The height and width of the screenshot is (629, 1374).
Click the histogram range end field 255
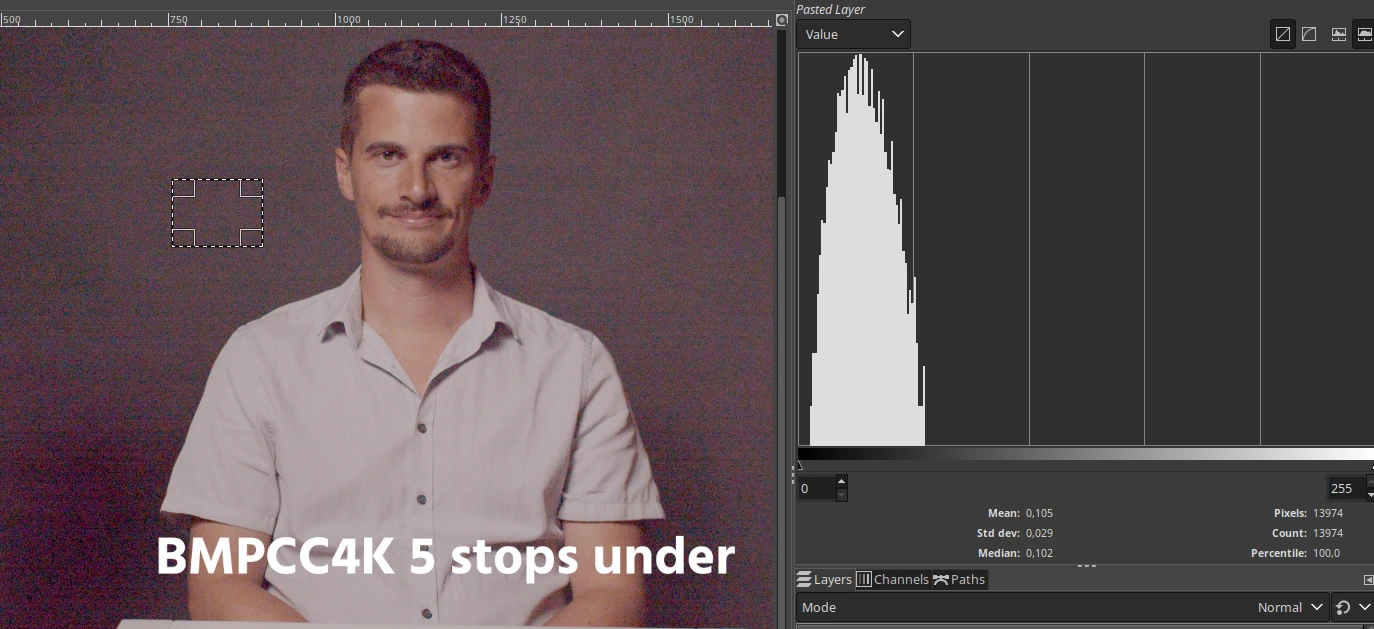1344,488
